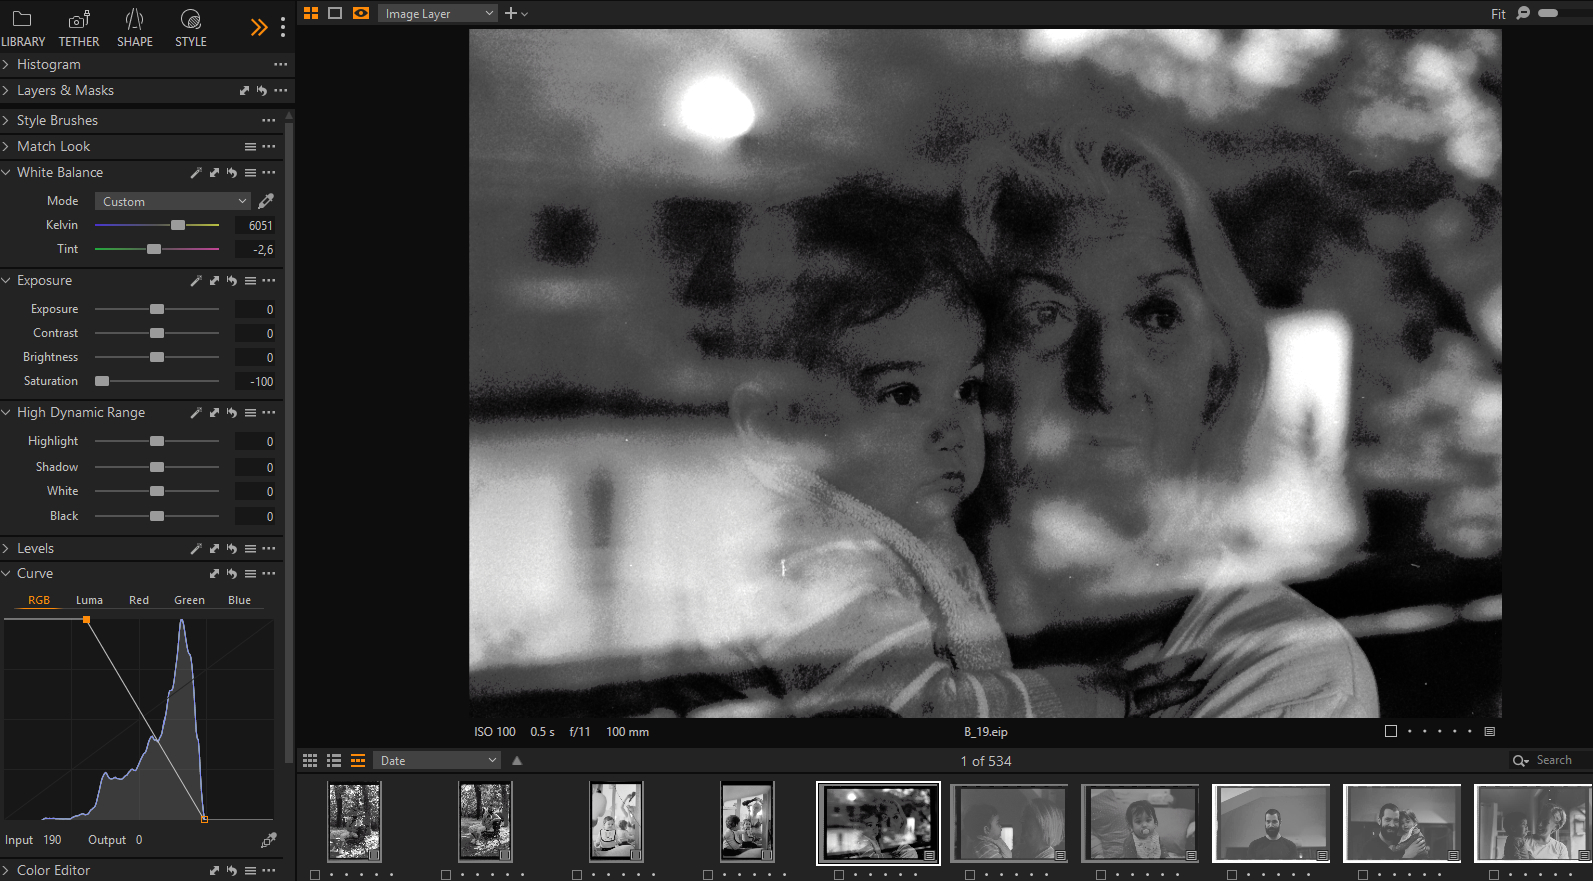Switch to the Style tool tab
This screenshot has width=1593, height=881.
[191, 28]
